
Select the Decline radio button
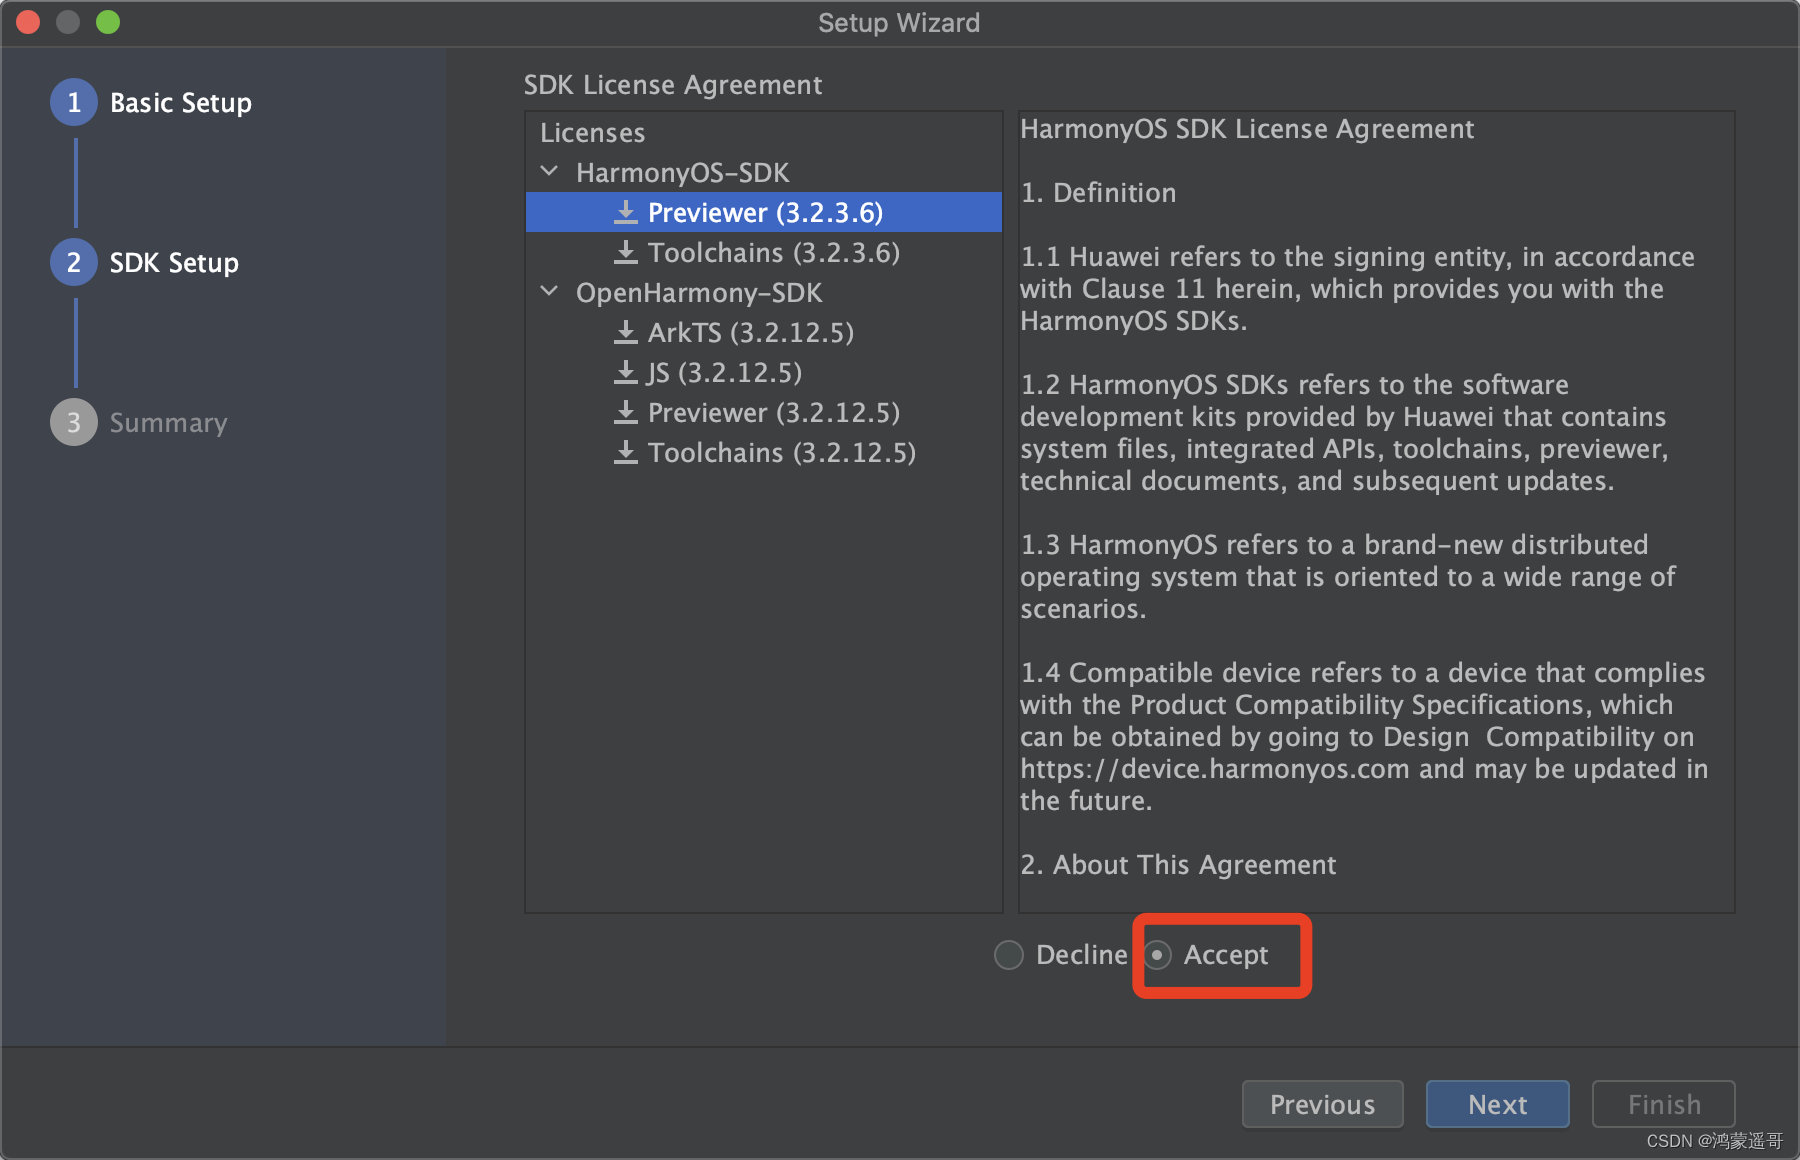click(x=1009, y=955)
